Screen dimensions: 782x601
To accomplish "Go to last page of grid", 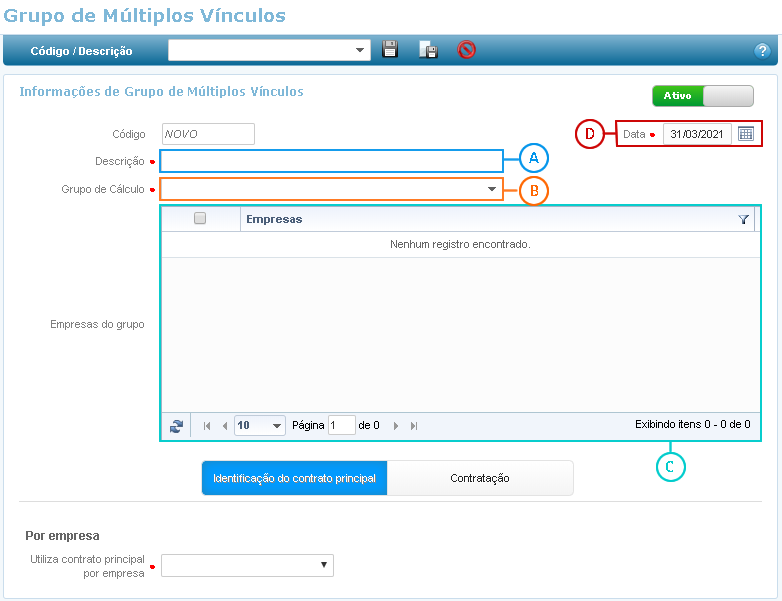I will (414, 426).
